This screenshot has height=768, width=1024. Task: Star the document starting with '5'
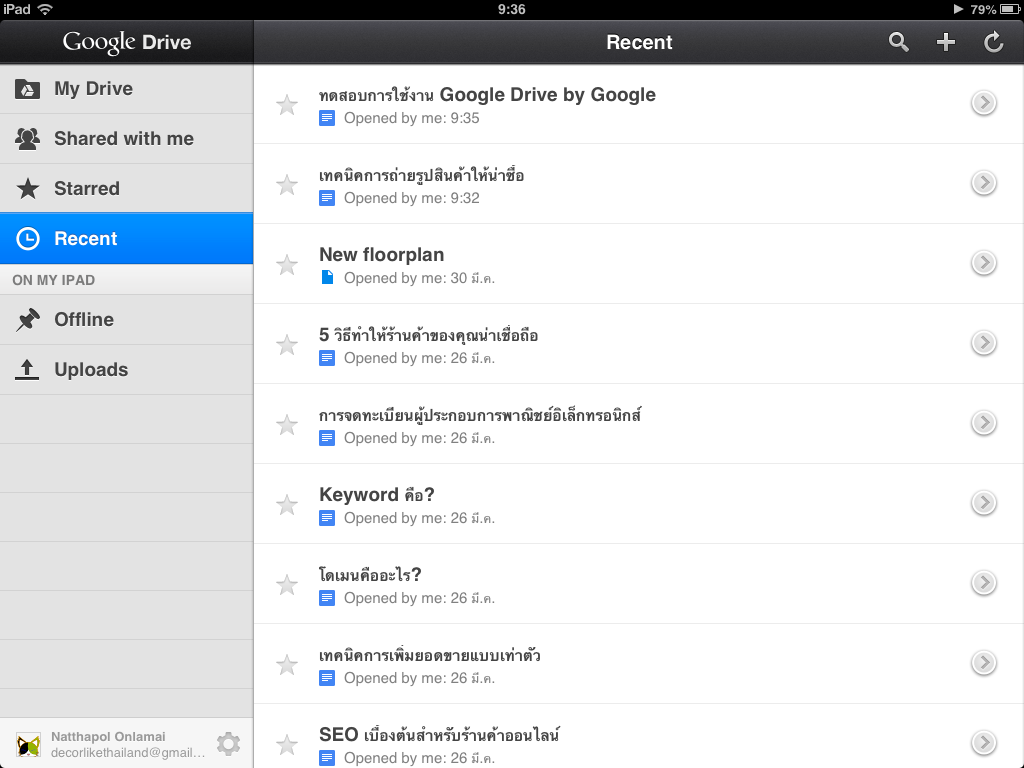pyautogui.click(x=287, y=345)
